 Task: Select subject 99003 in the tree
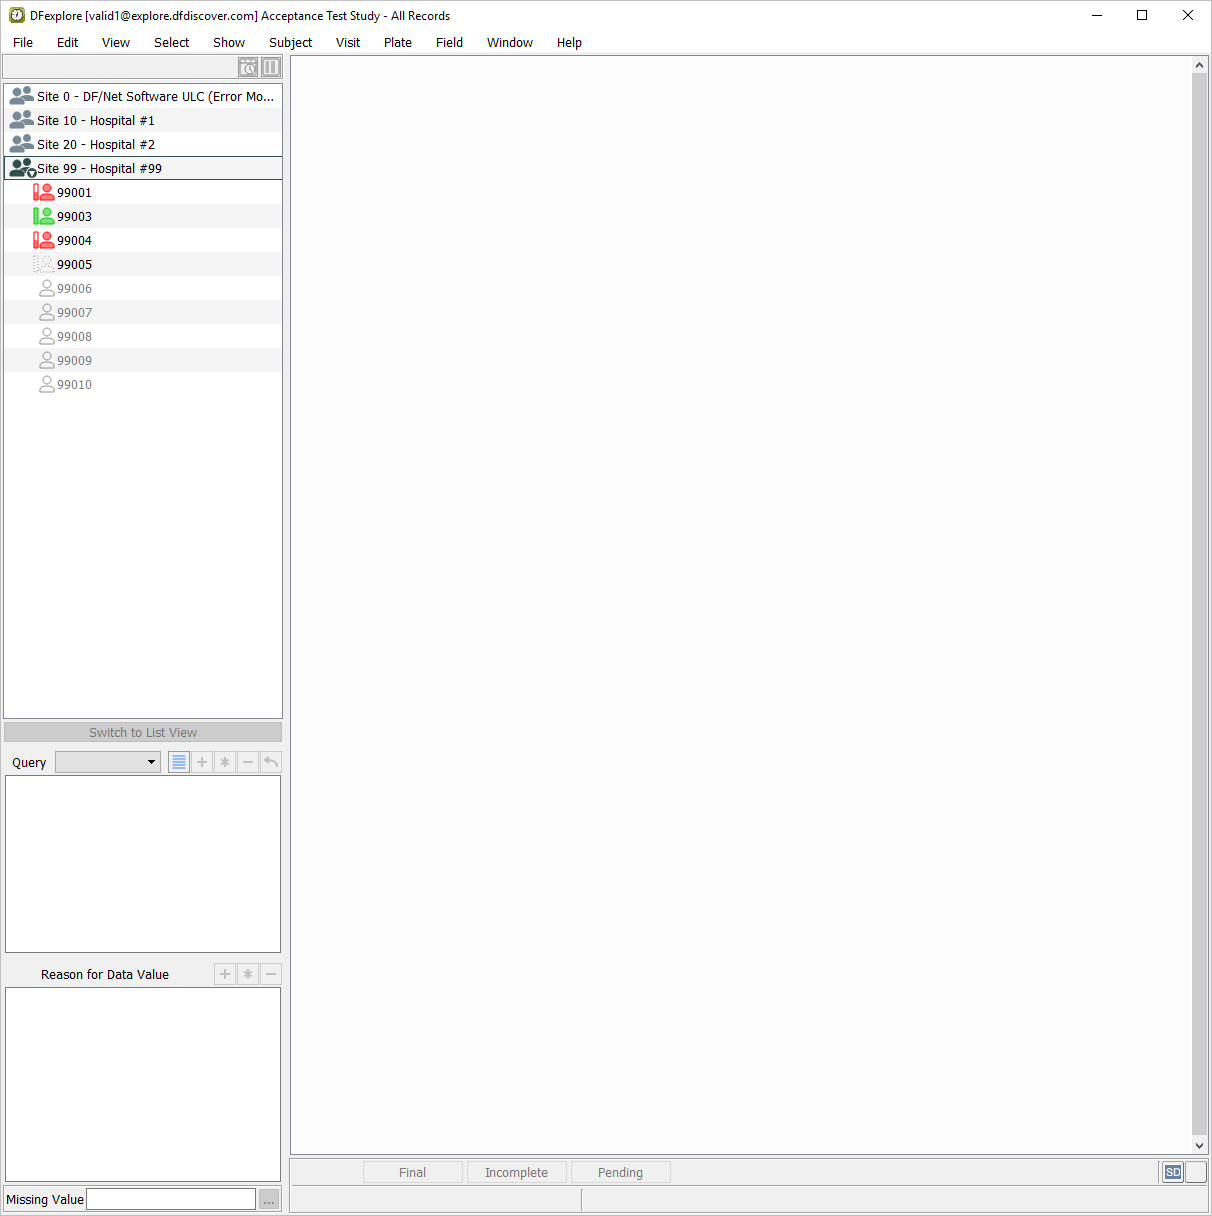(74, 216)
